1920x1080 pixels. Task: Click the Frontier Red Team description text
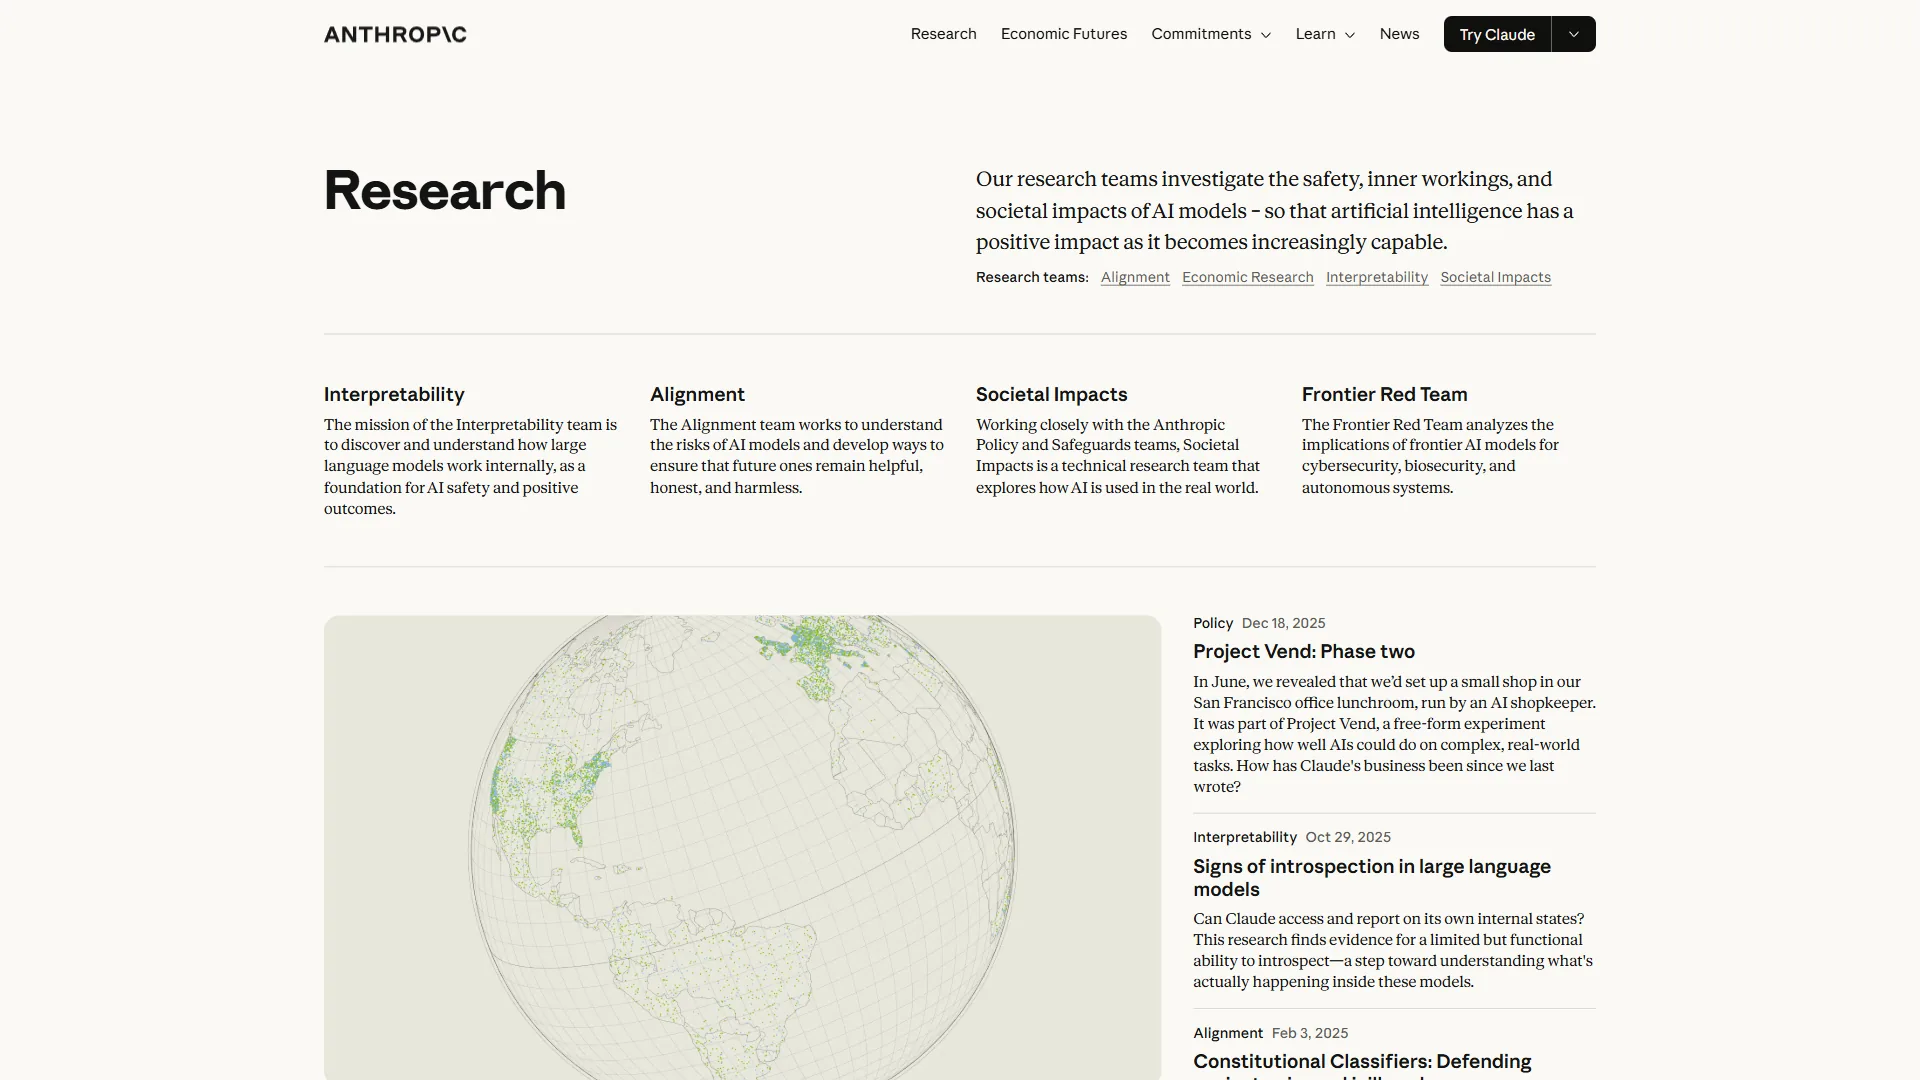click(1430, 456)
